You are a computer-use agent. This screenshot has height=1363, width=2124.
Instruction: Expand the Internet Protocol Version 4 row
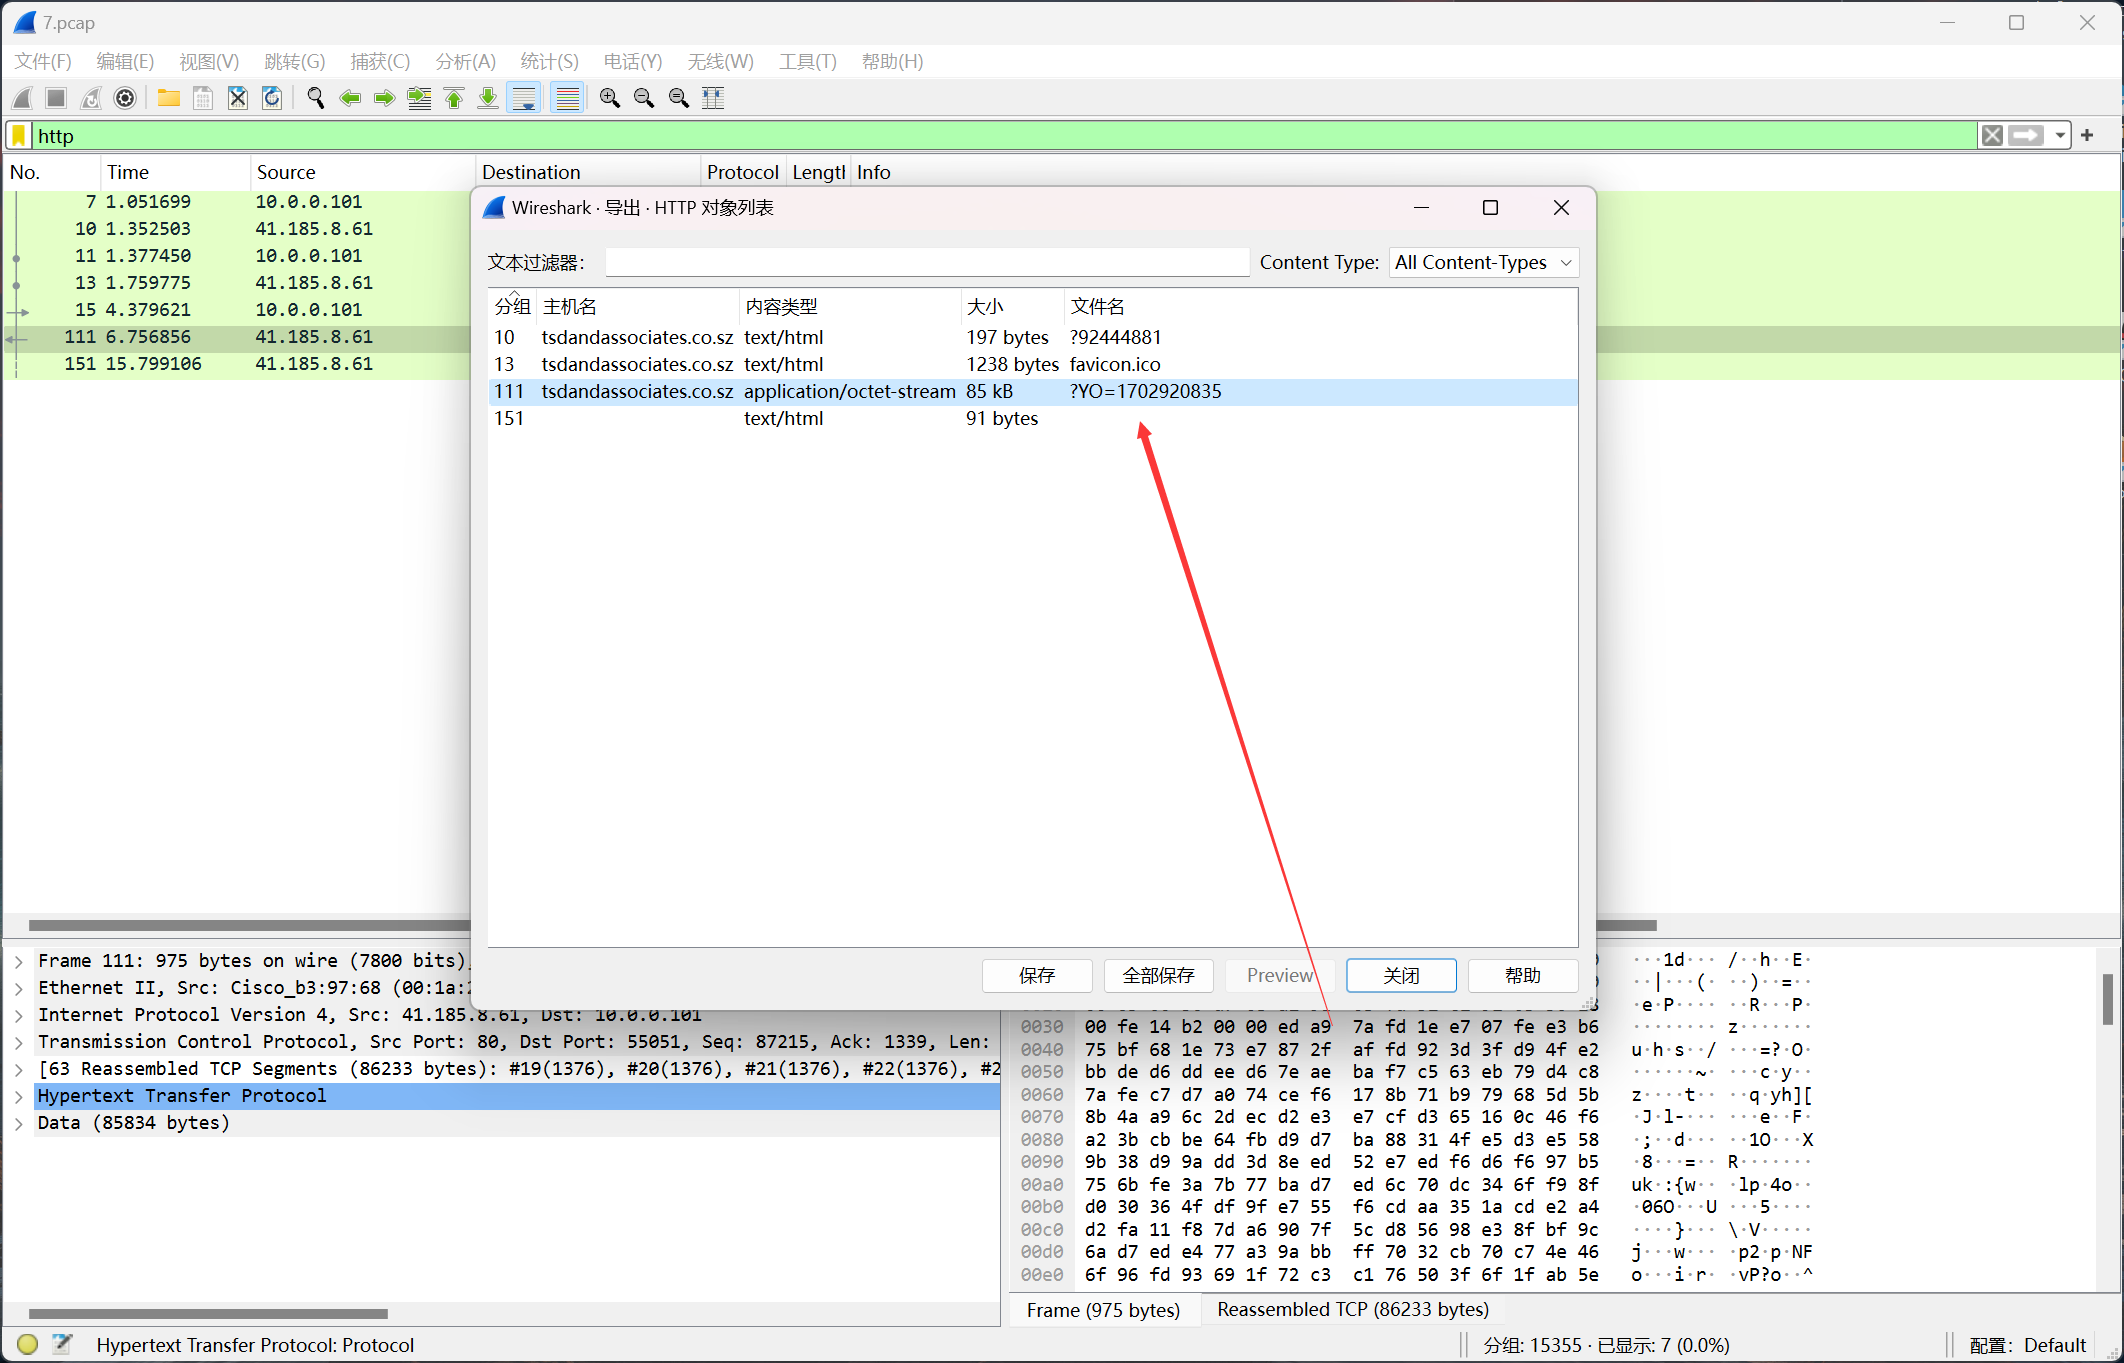tap(20, 1016)
